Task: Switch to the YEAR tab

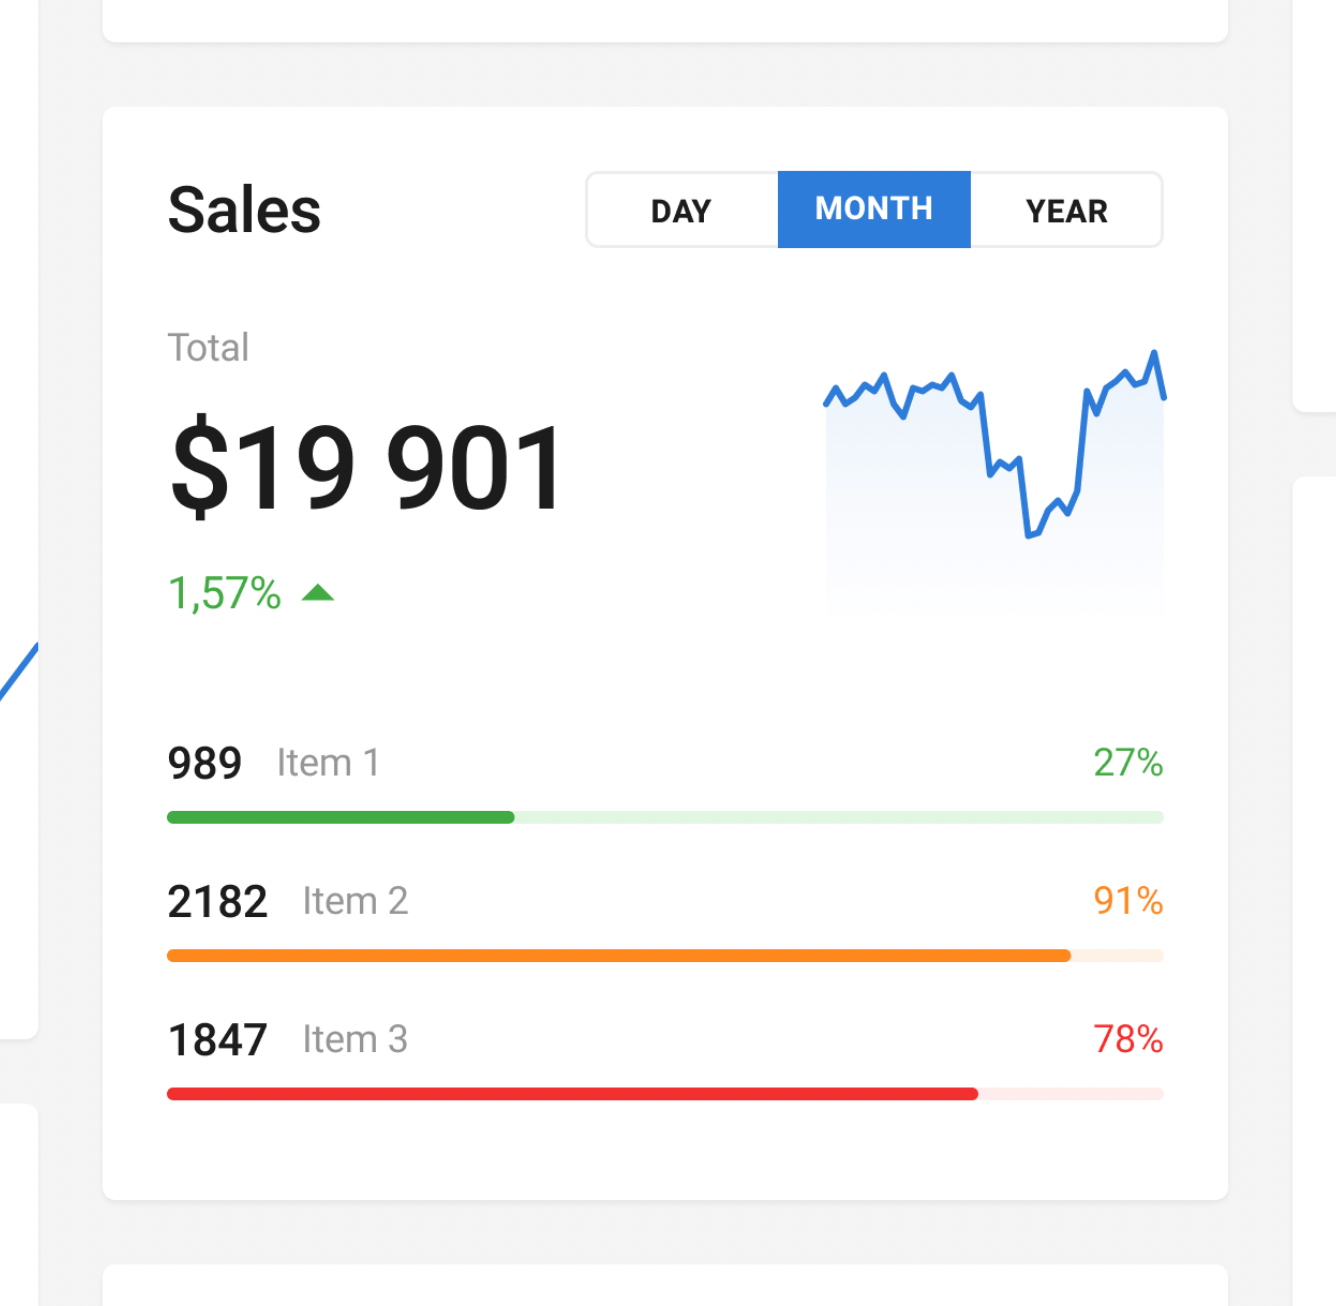Action: pos(1066,210)
